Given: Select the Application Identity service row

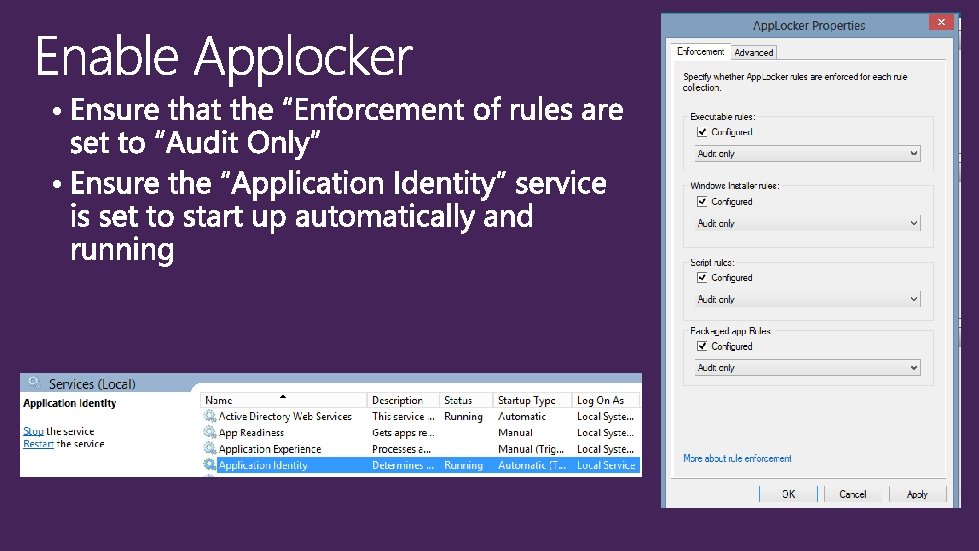Looking at the screenshot, I should pos(420,465).
